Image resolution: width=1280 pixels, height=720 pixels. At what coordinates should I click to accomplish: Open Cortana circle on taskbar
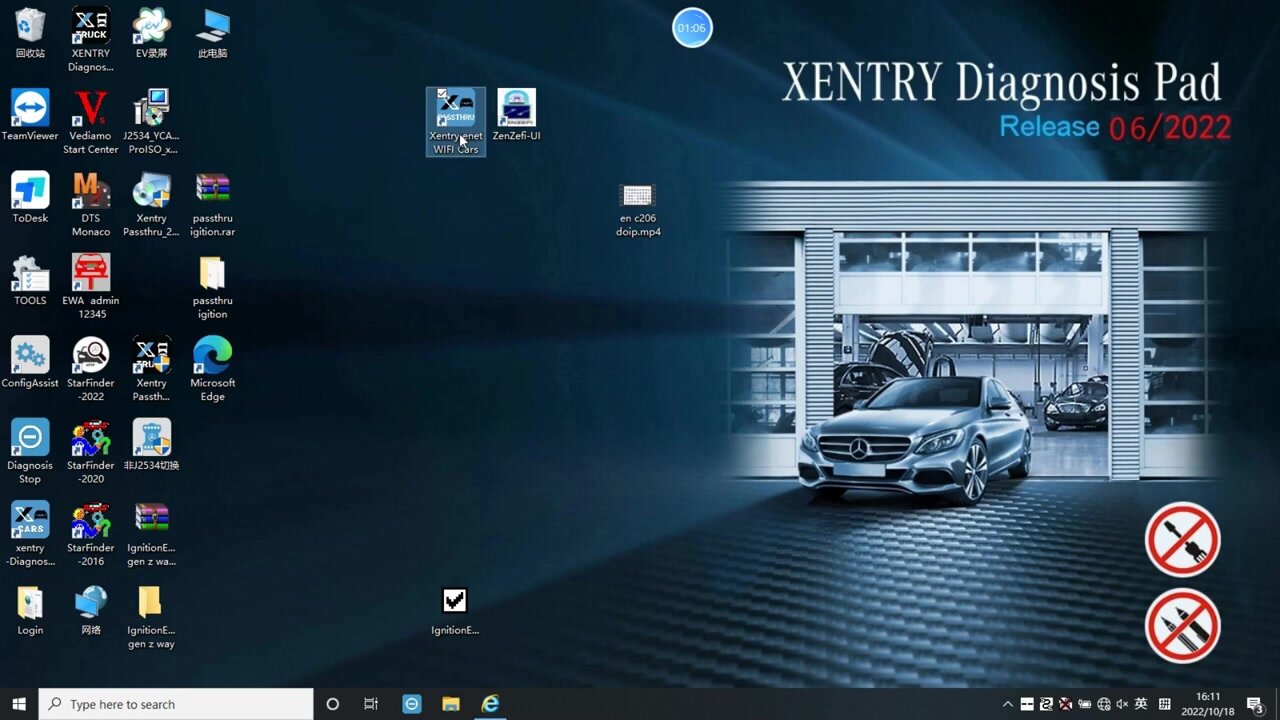333,704
